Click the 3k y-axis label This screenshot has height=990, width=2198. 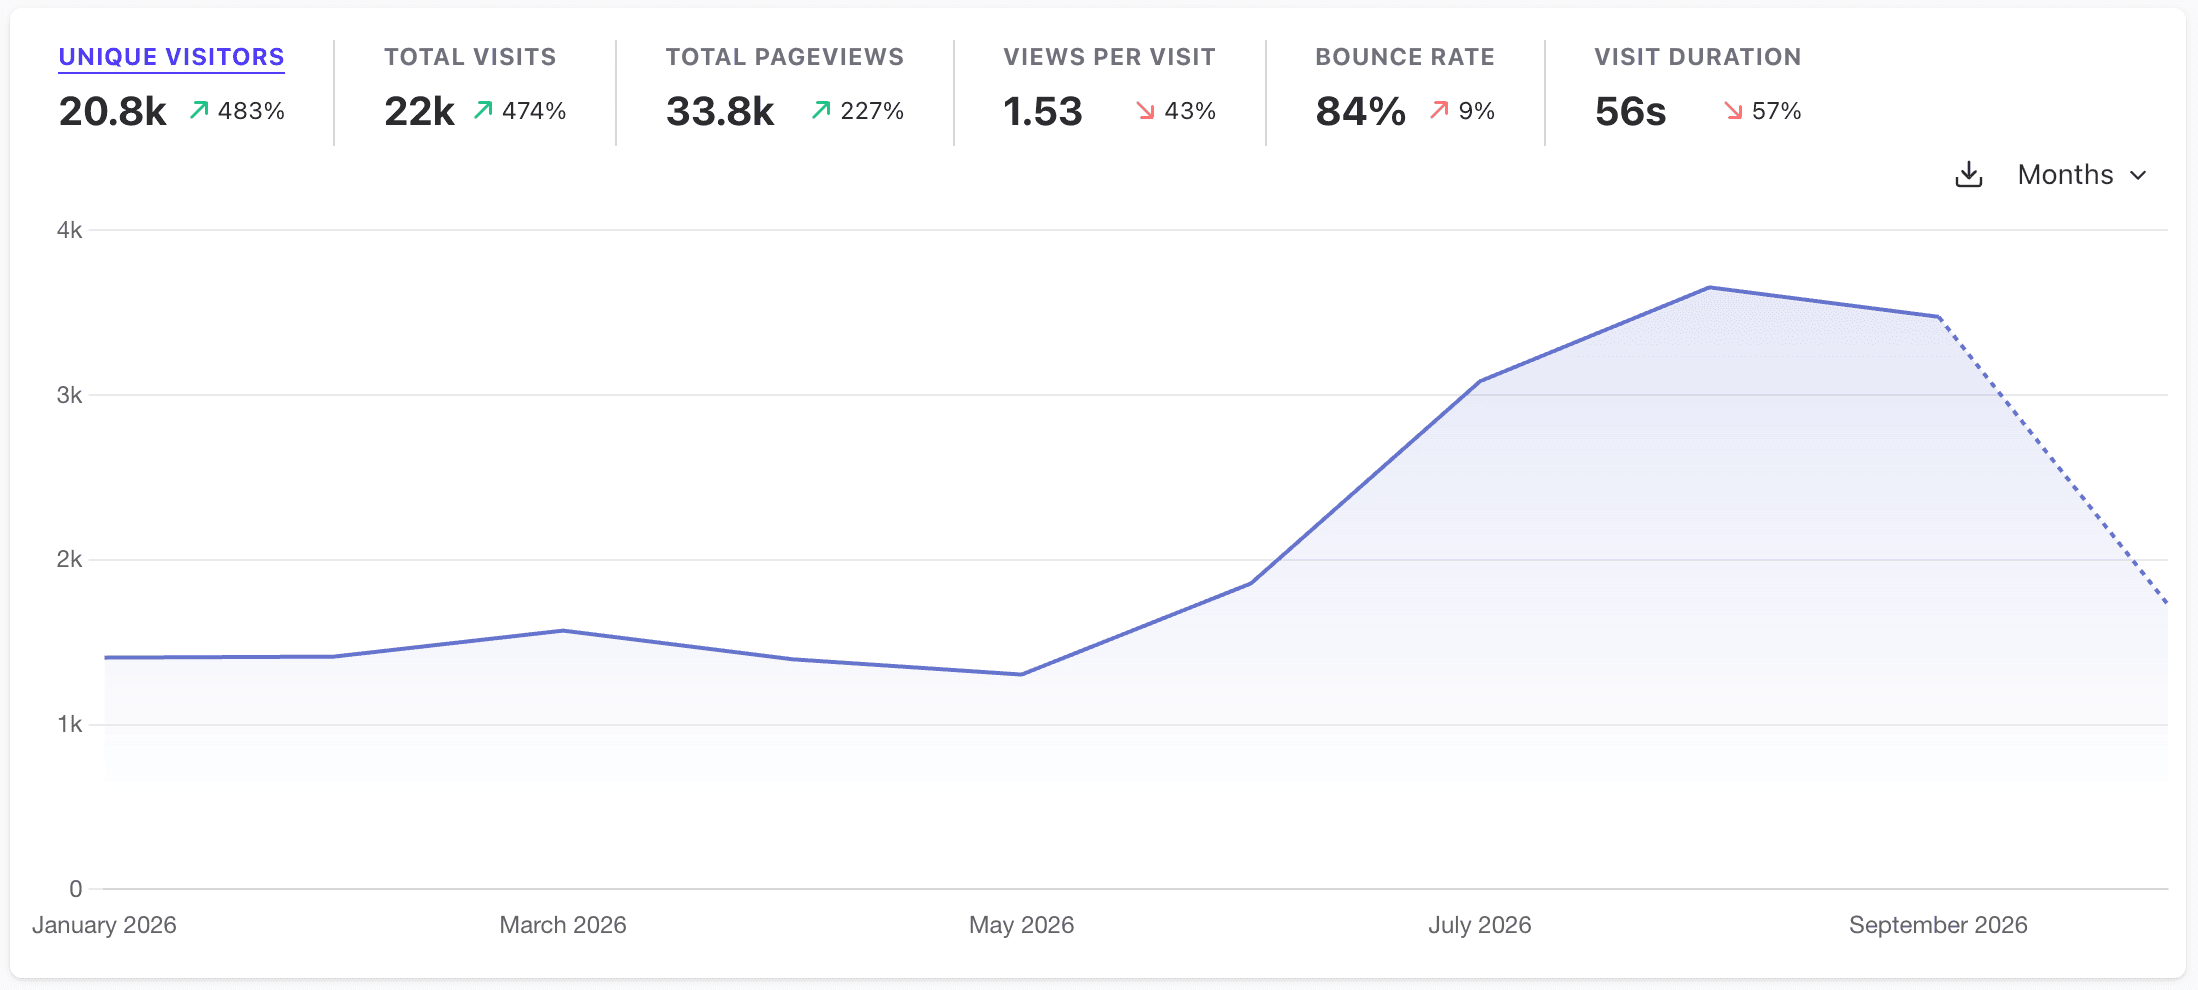point(69,395)
